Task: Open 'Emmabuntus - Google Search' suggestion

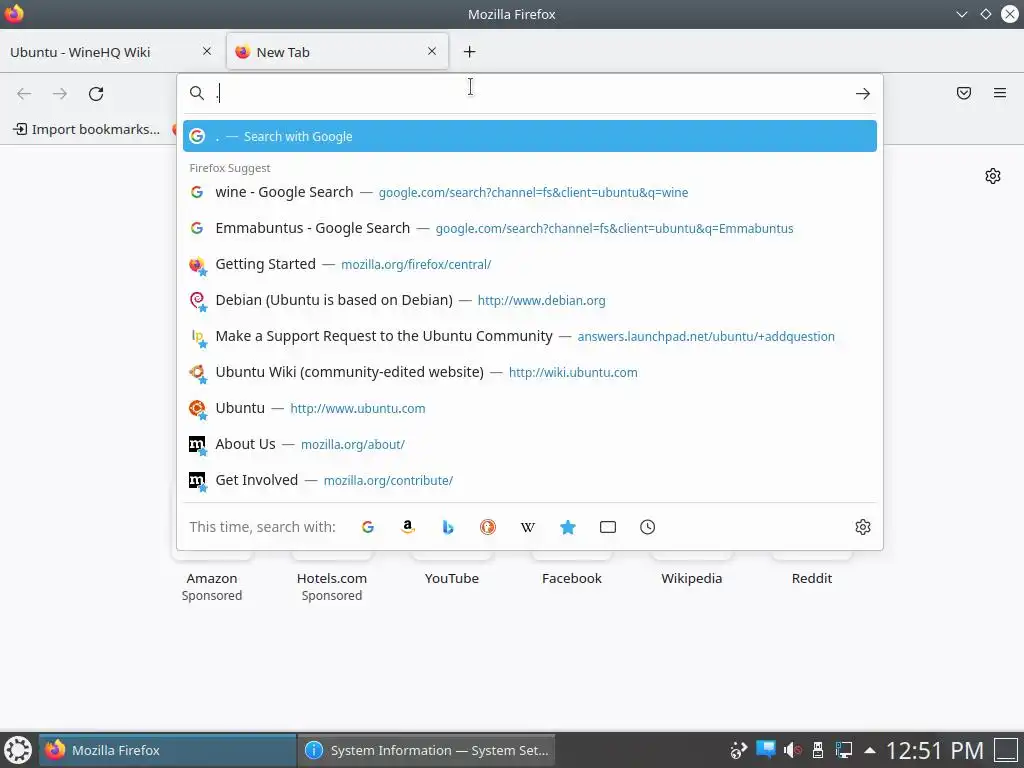Action: coord(530,228)
